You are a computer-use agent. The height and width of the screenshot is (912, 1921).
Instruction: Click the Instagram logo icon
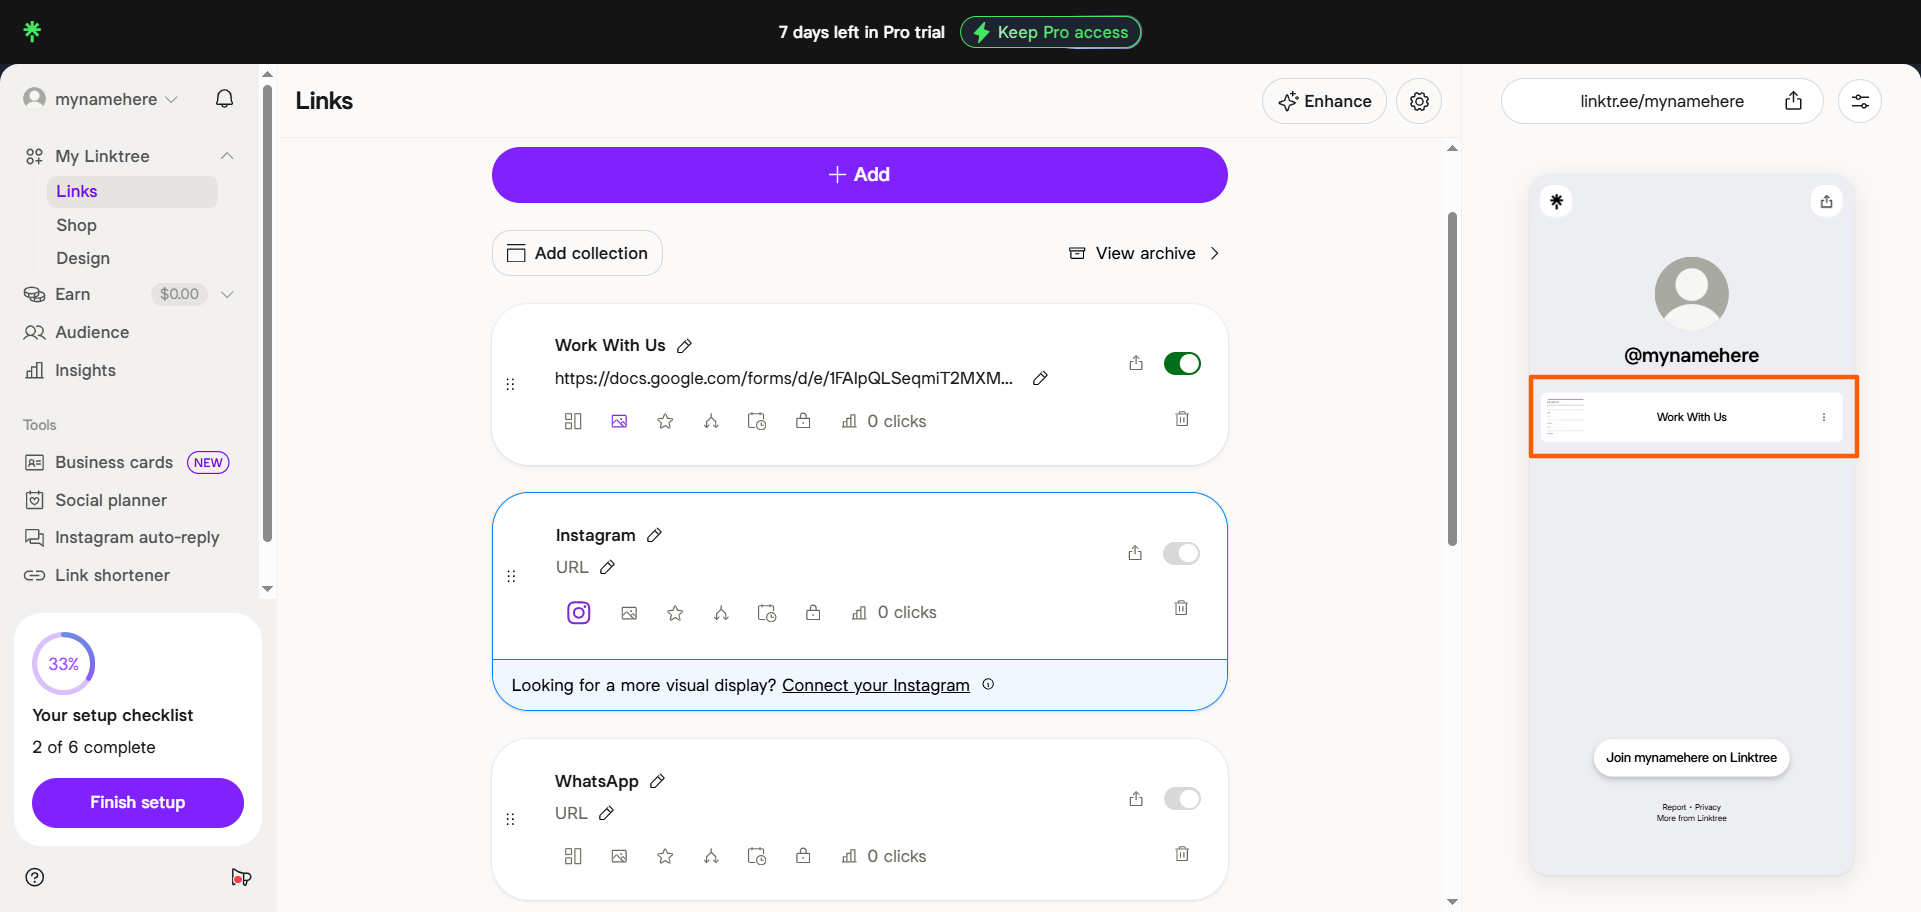coord(579,612)
